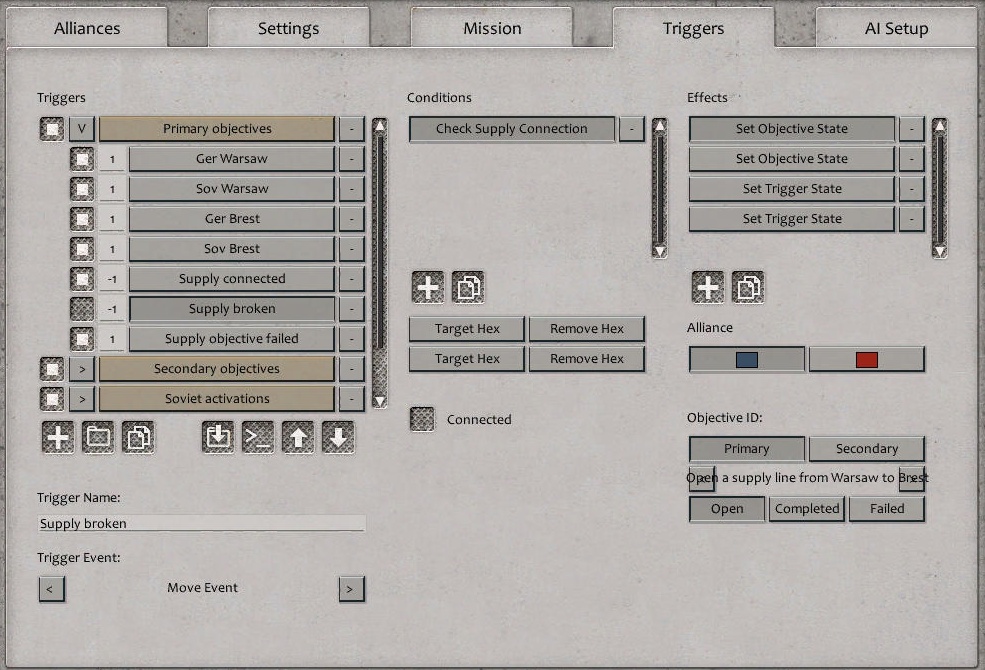Go to the AI Setup tab

(x=896, y=28)
